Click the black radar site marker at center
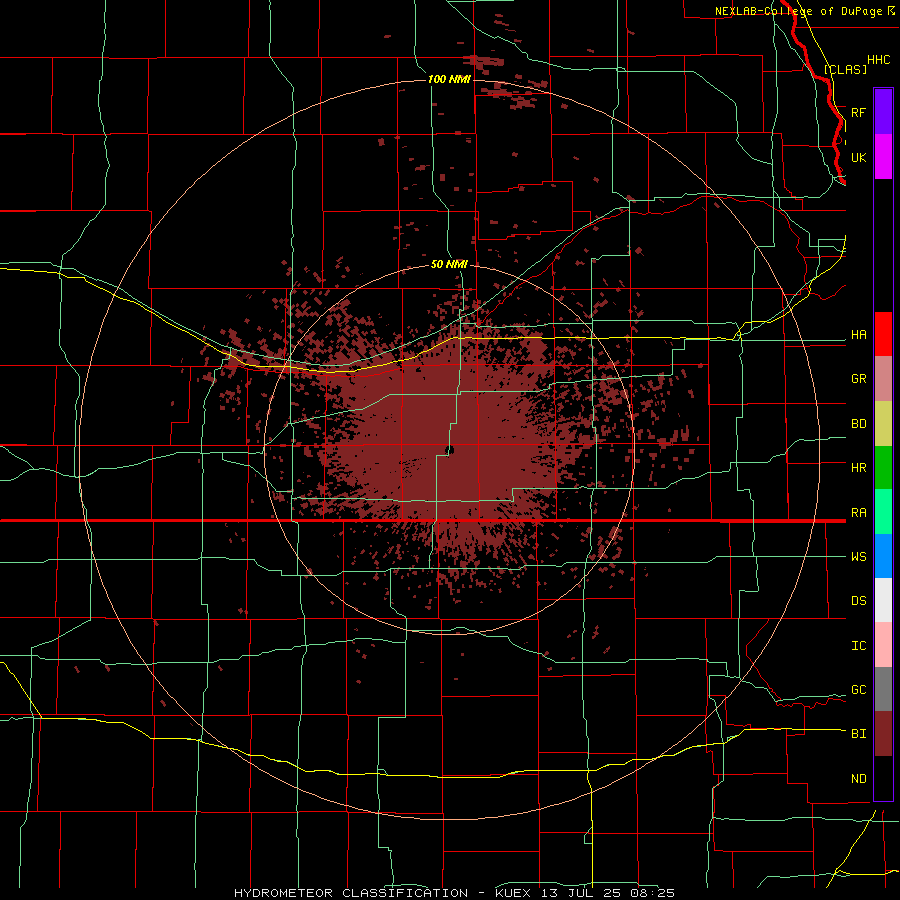This screenshot has width=900, height=900. (449, 449)
